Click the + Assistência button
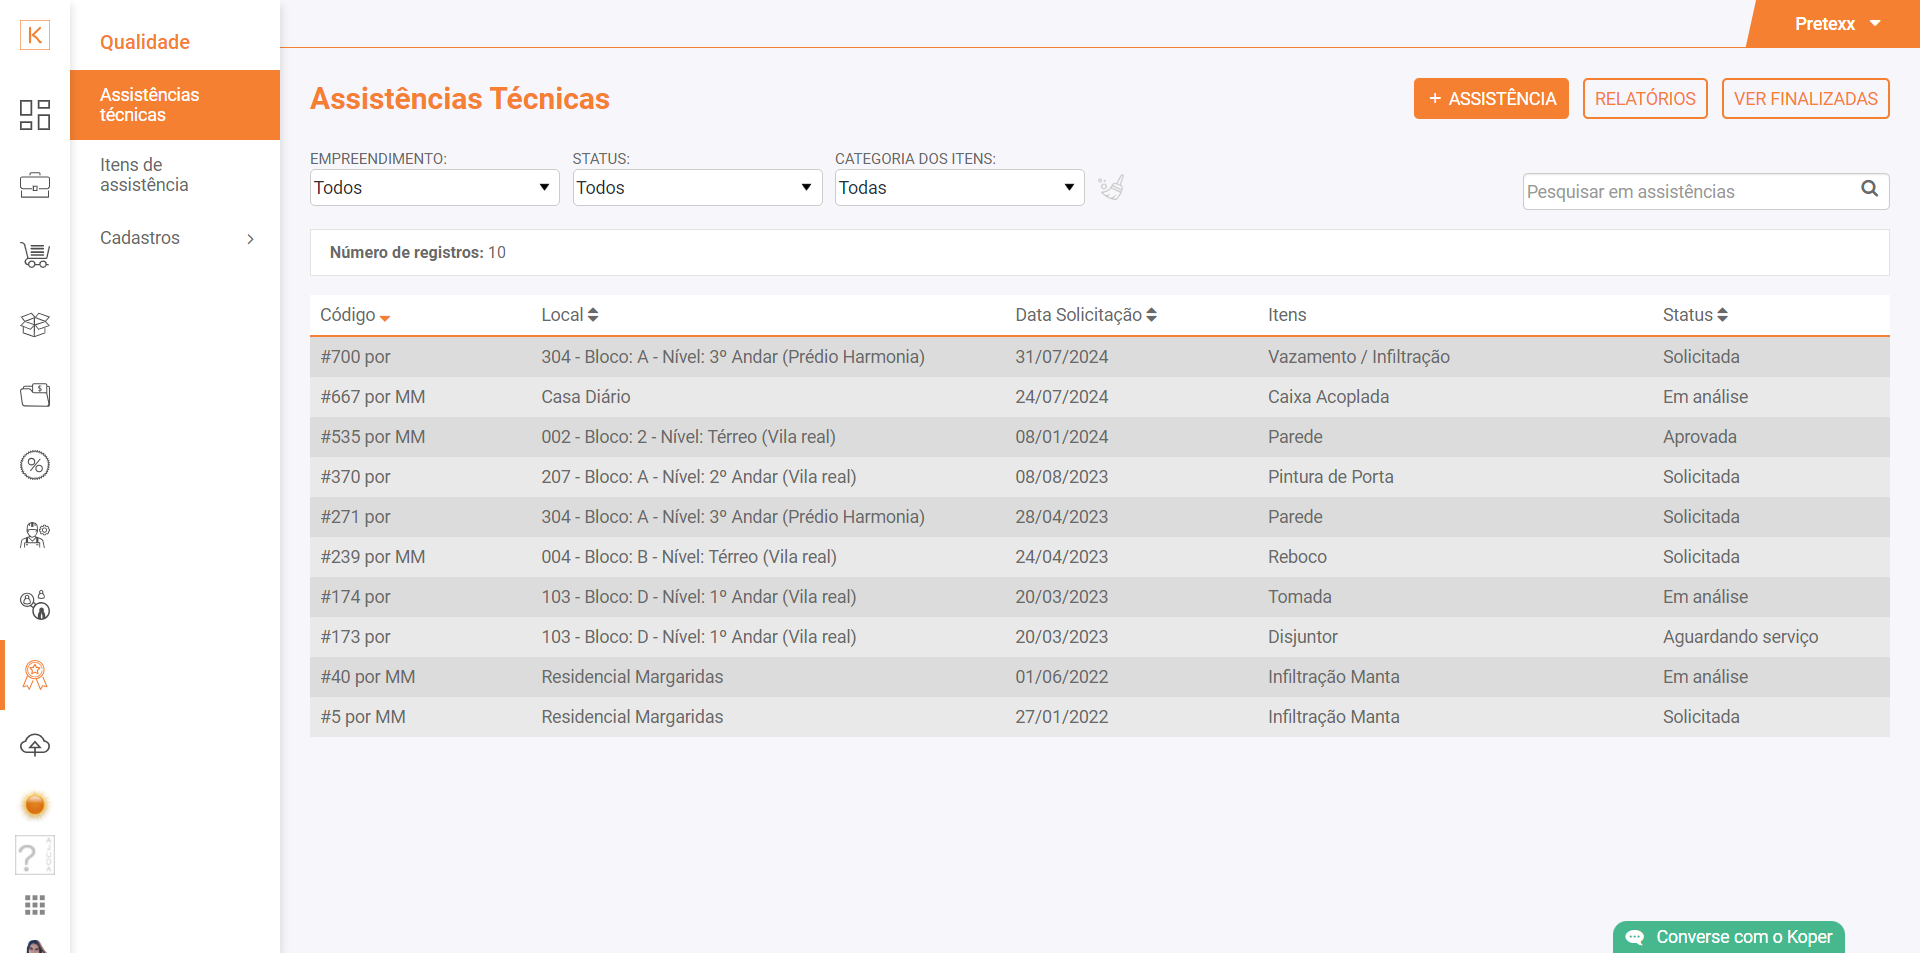Screen dimensions: 1920x953 coord(1490,99)
